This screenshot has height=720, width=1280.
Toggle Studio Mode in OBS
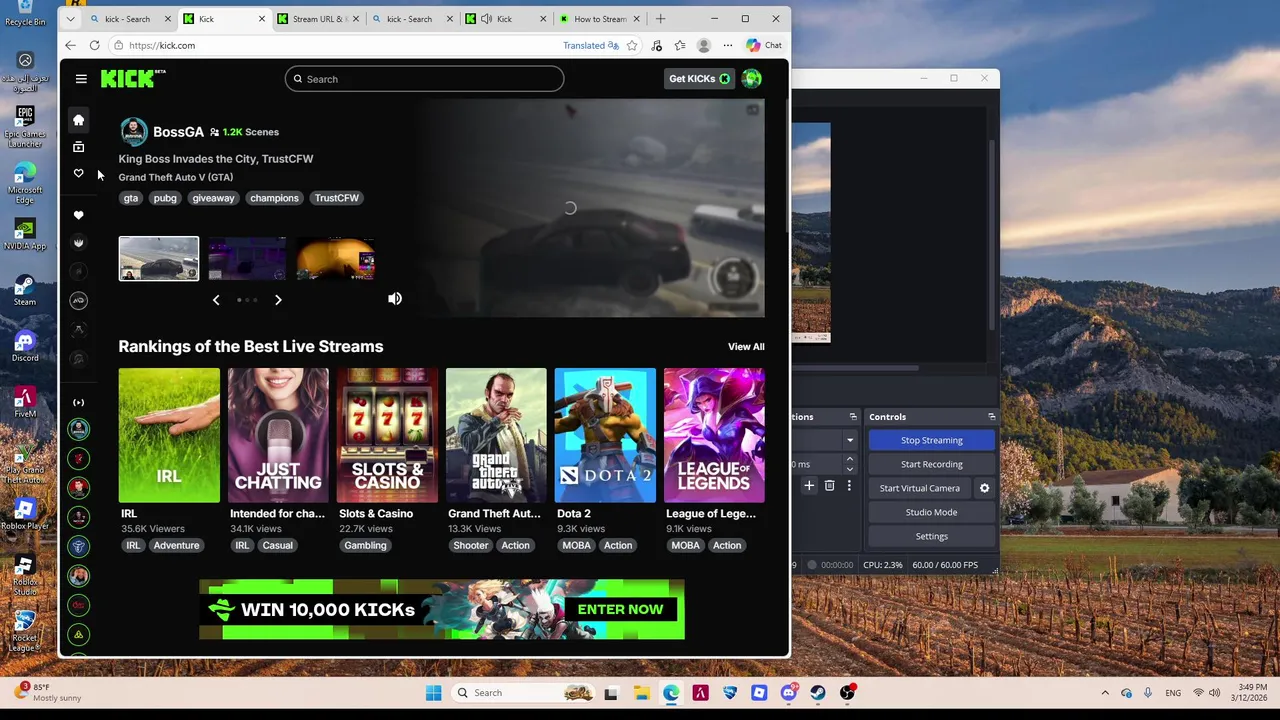(931, 513)
